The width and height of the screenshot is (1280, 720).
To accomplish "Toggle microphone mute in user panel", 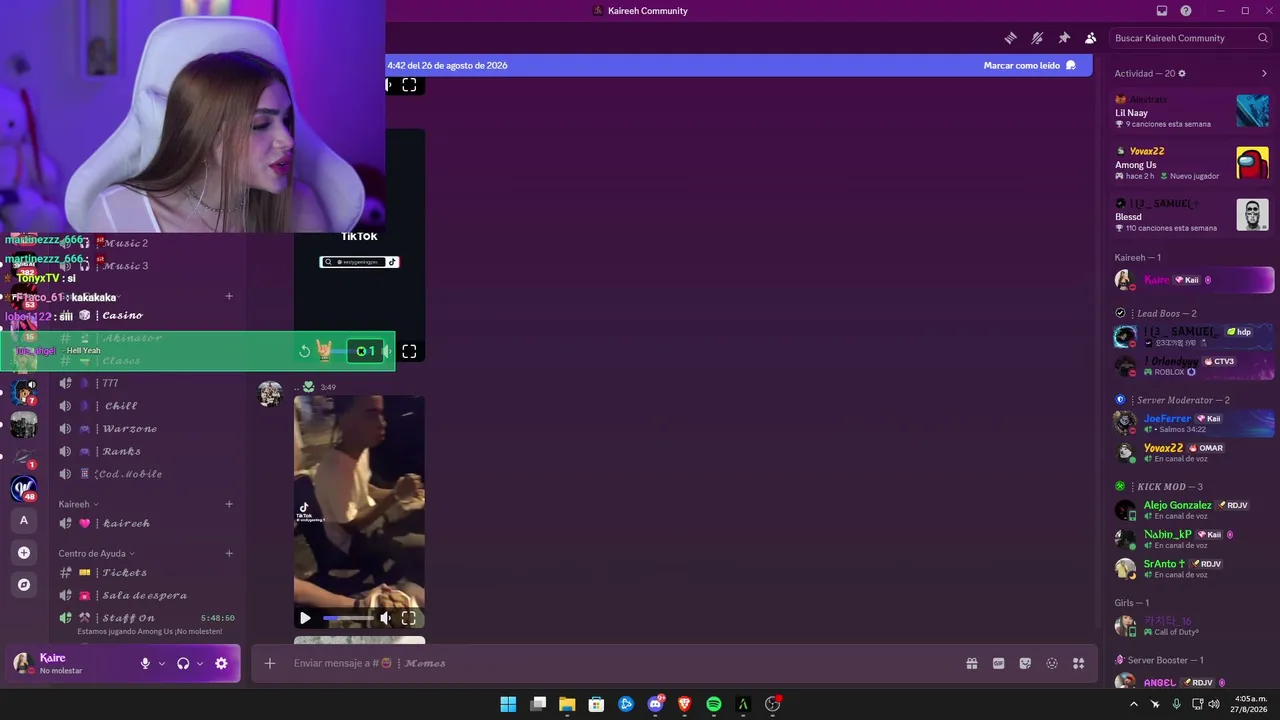I will coord(145,663).
